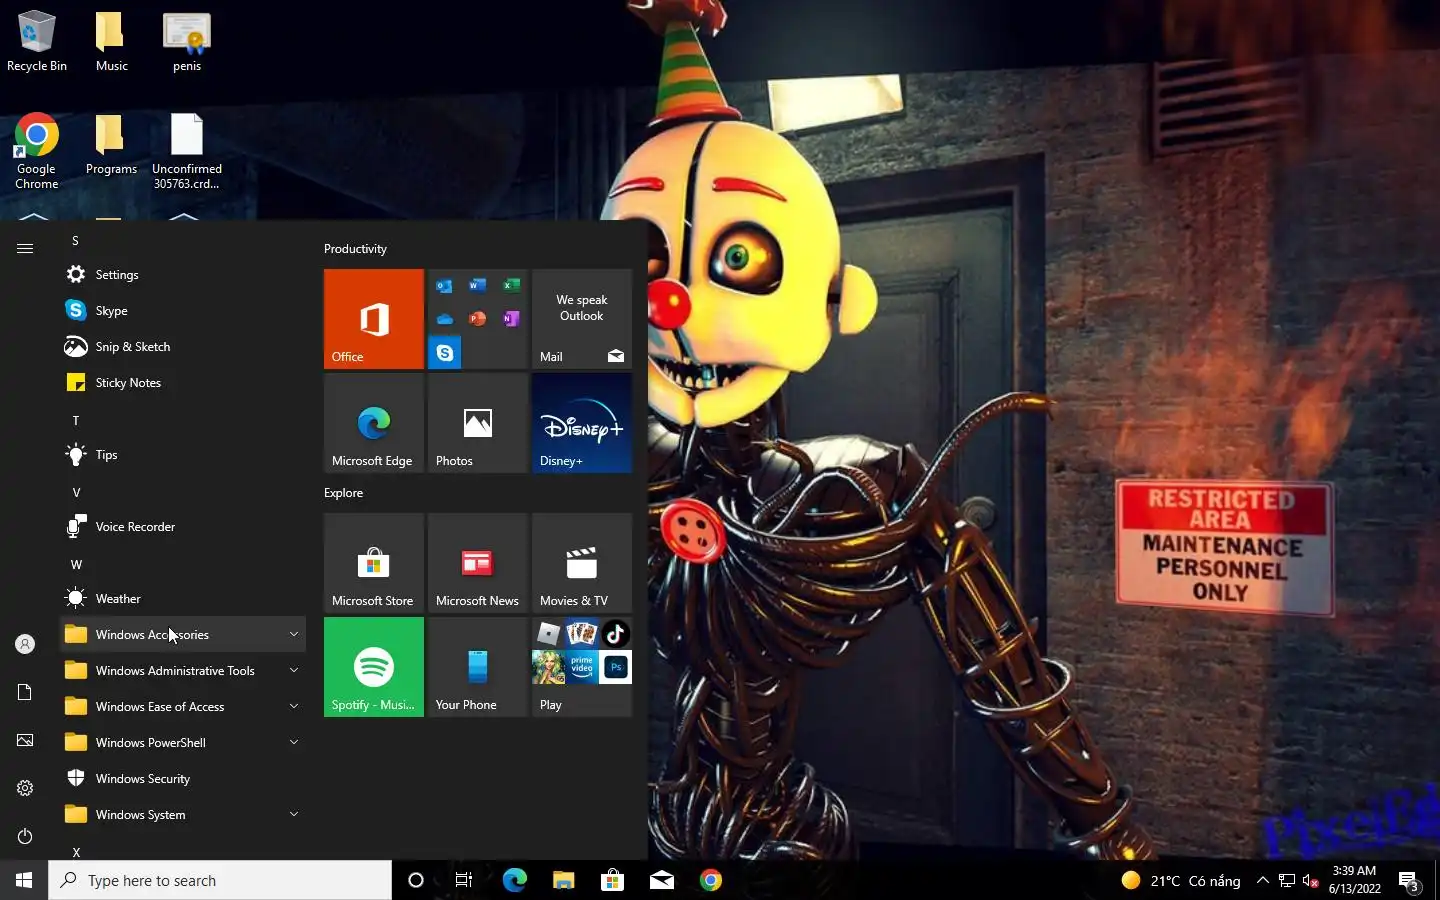Click the Explore group title

coord(343,493)
